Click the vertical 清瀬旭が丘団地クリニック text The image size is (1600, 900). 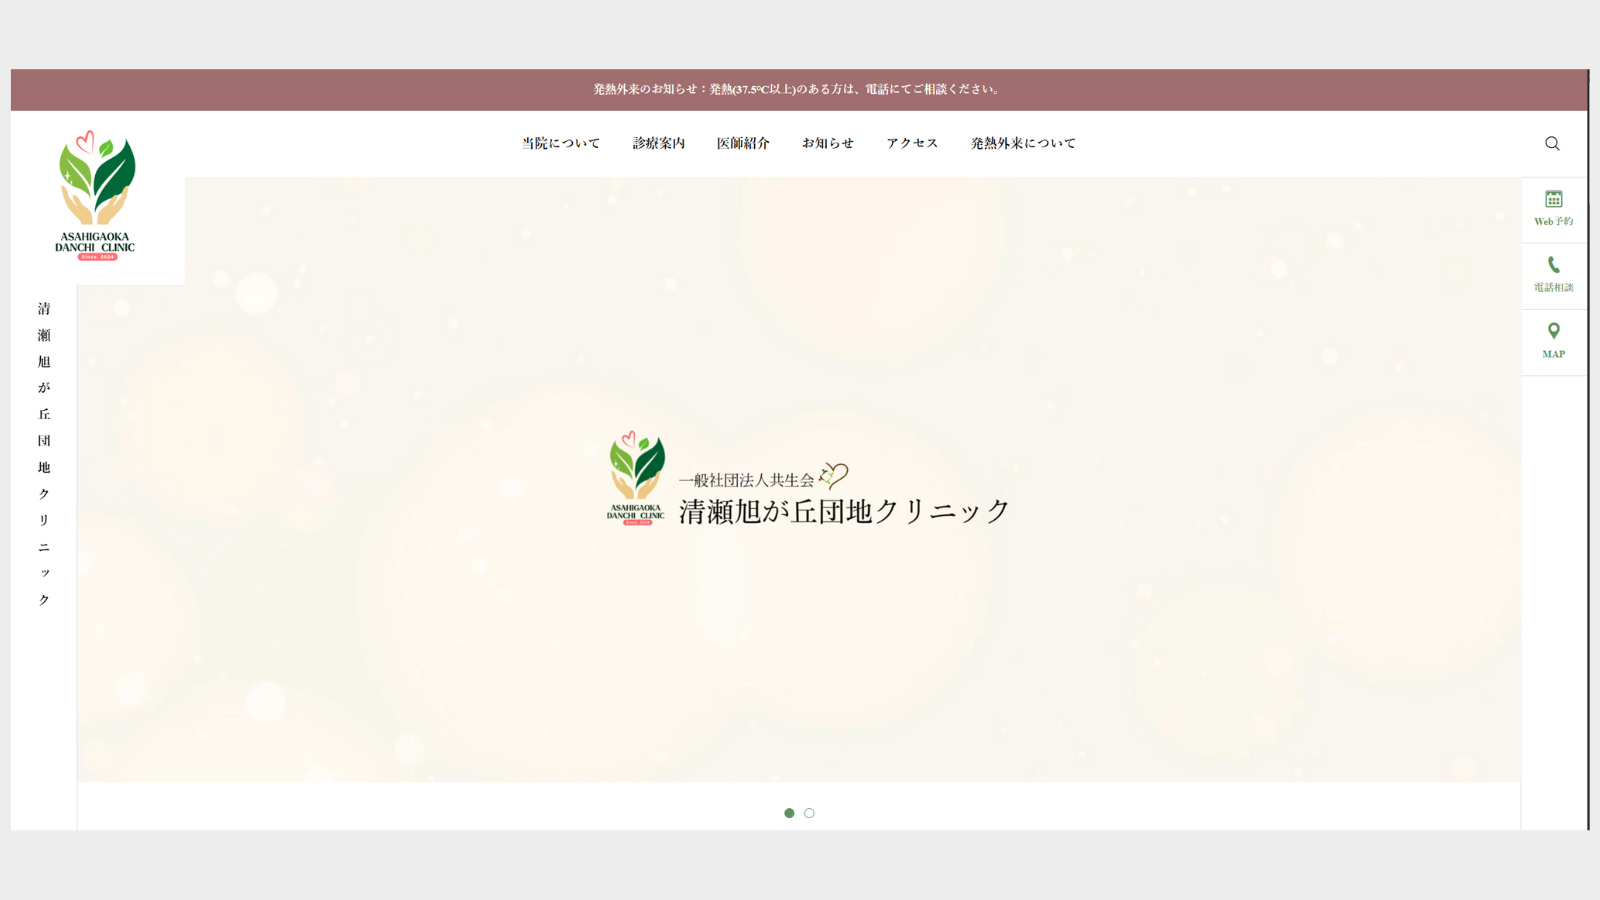(43, 453)
